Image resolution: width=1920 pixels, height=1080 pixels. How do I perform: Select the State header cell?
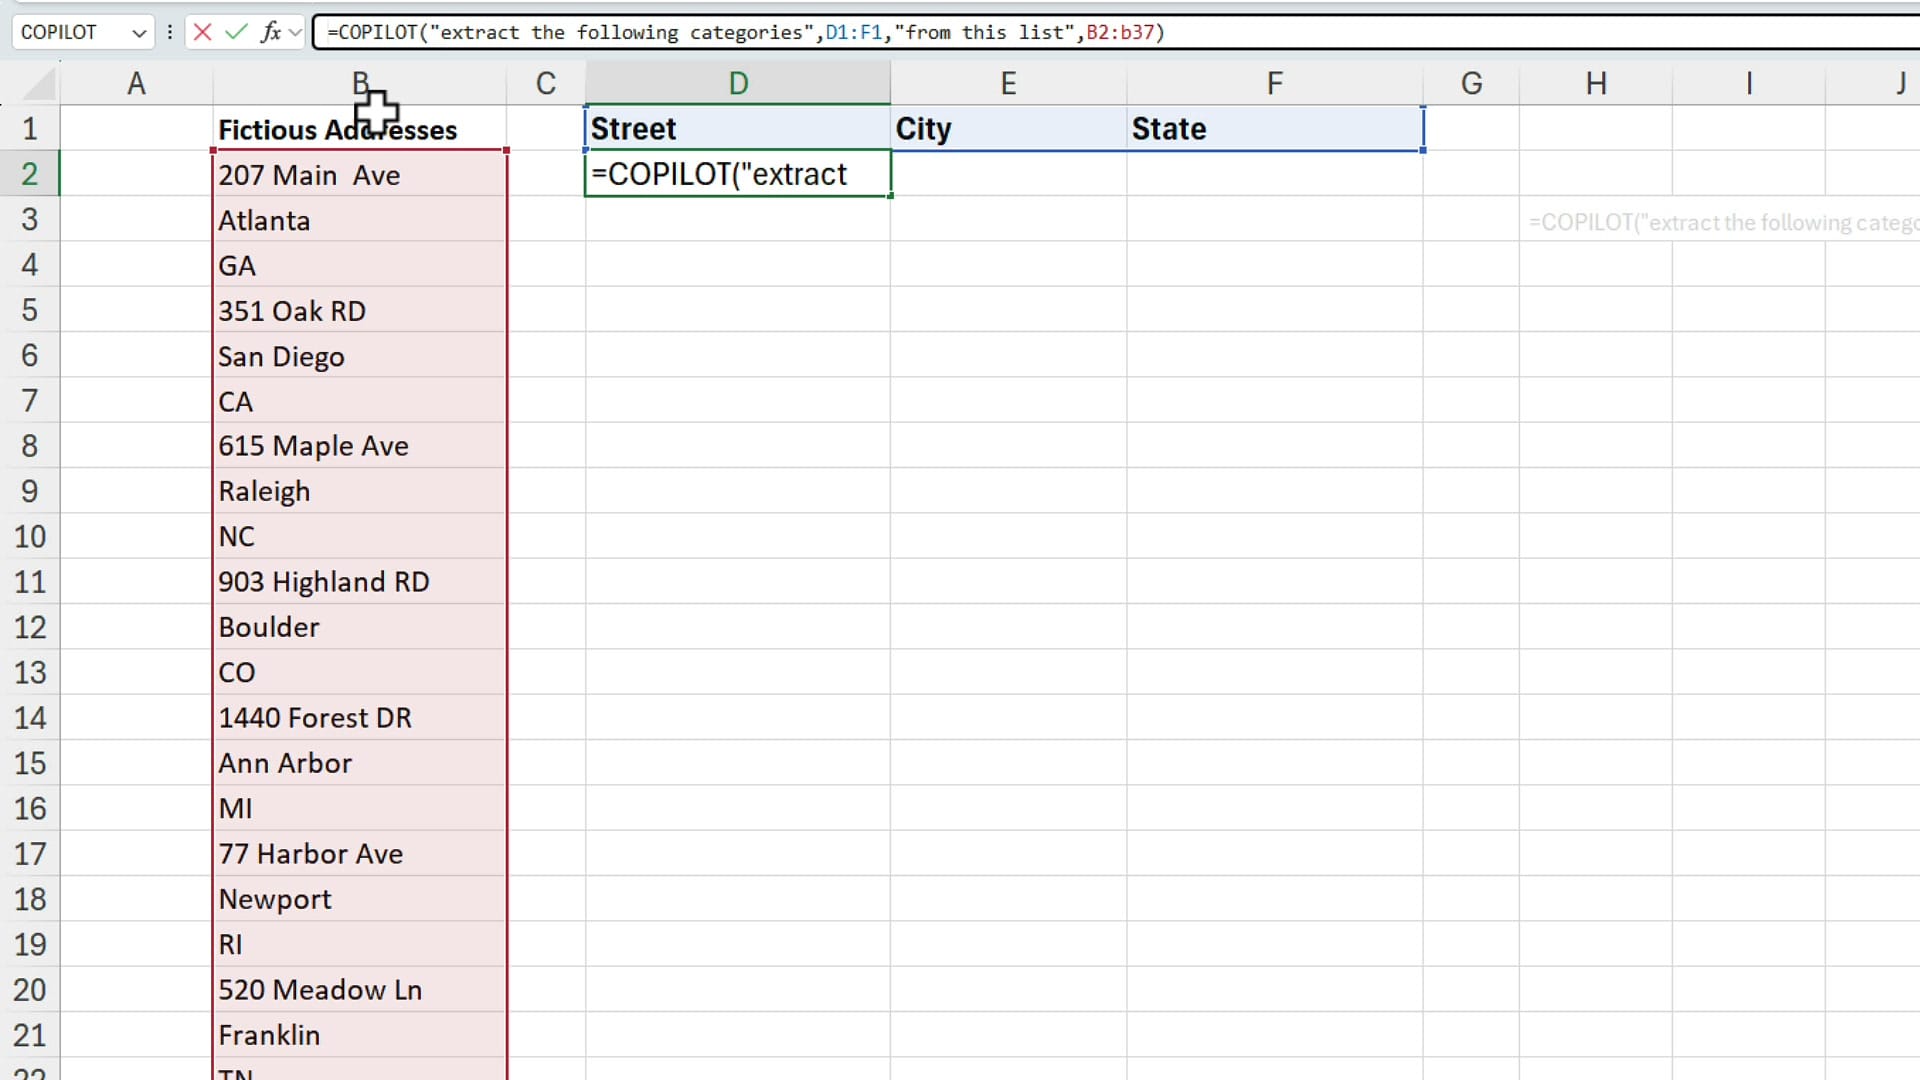tap(1274, 128)
